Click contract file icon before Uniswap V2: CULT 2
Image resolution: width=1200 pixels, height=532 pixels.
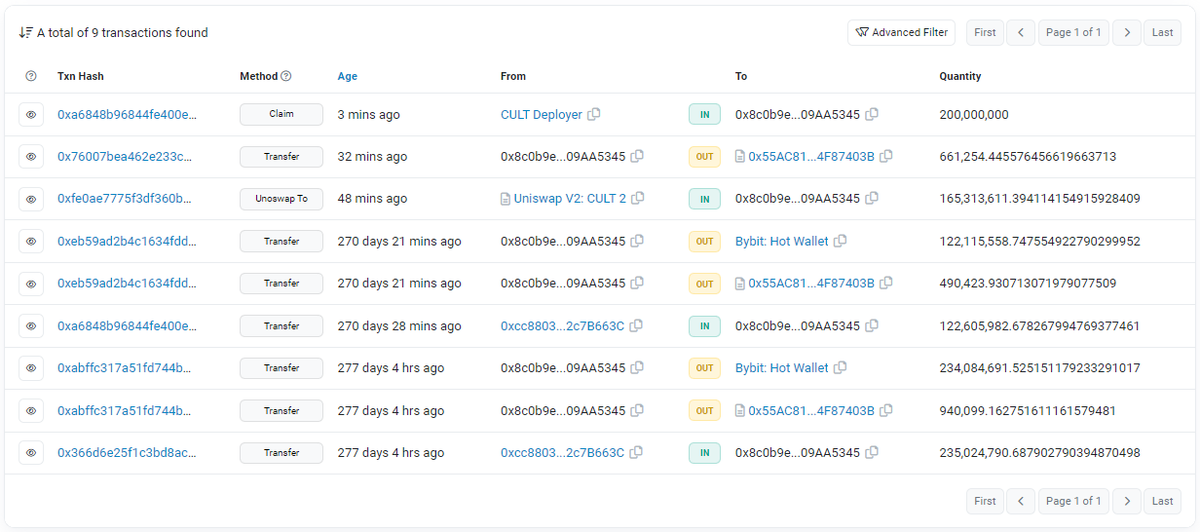pos(505,199)
